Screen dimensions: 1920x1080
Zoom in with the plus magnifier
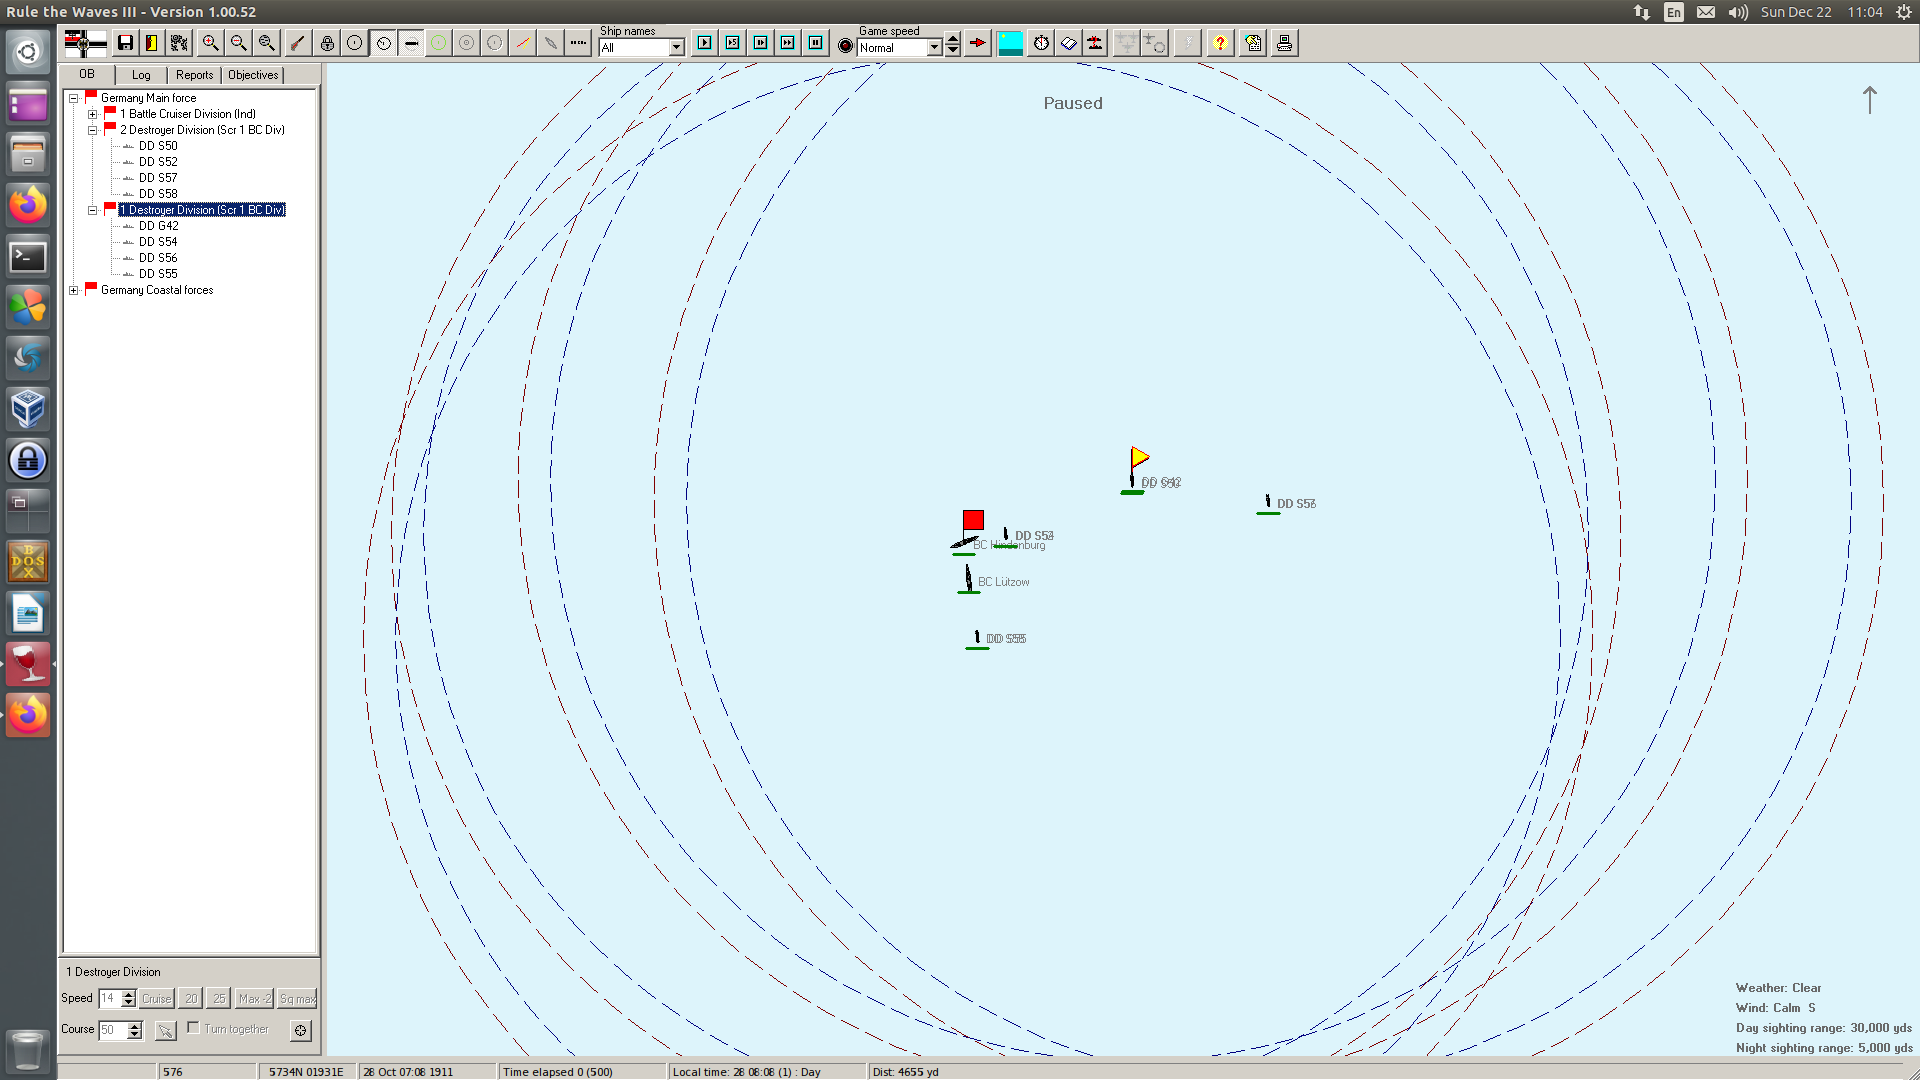[x=210, y=43]
